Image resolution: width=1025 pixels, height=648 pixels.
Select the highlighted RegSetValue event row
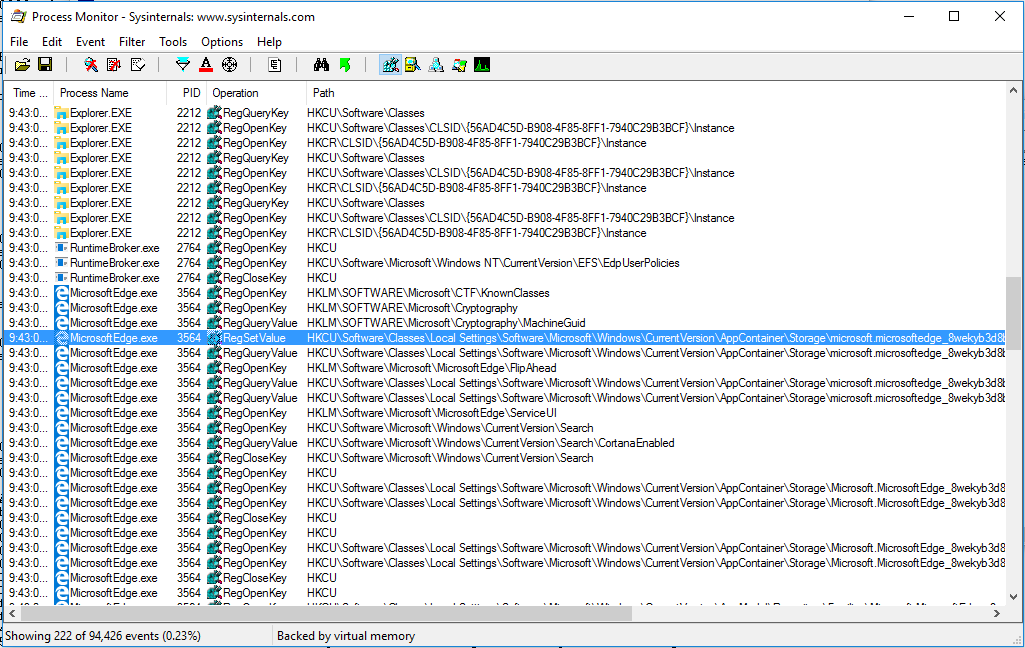click(505, 338)
